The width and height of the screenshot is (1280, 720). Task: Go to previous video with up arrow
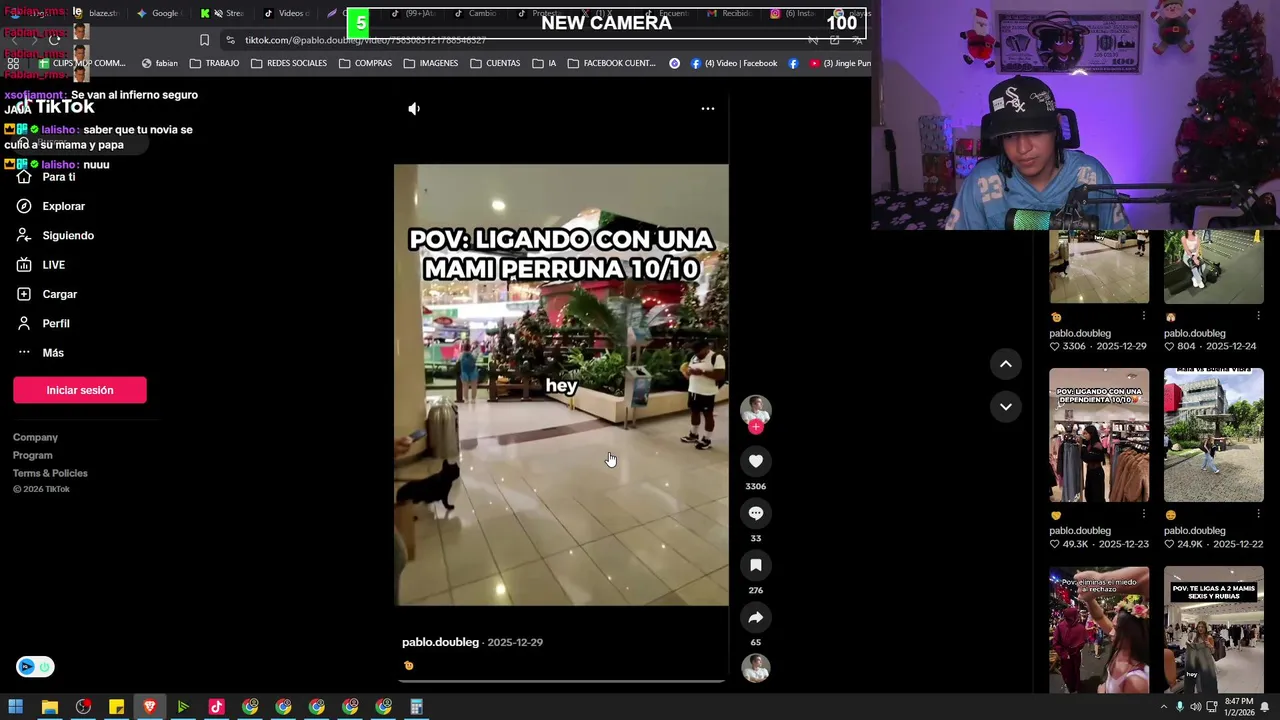click(1006, 364)
